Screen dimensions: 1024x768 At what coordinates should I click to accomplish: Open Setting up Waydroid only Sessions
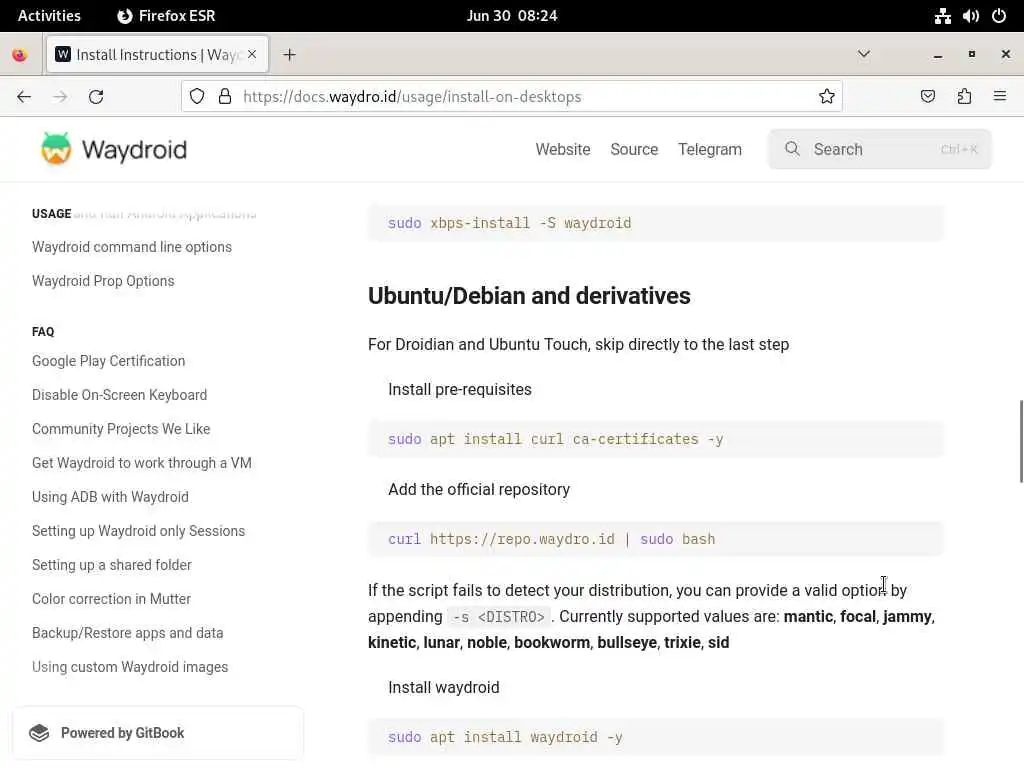[138, 530]
